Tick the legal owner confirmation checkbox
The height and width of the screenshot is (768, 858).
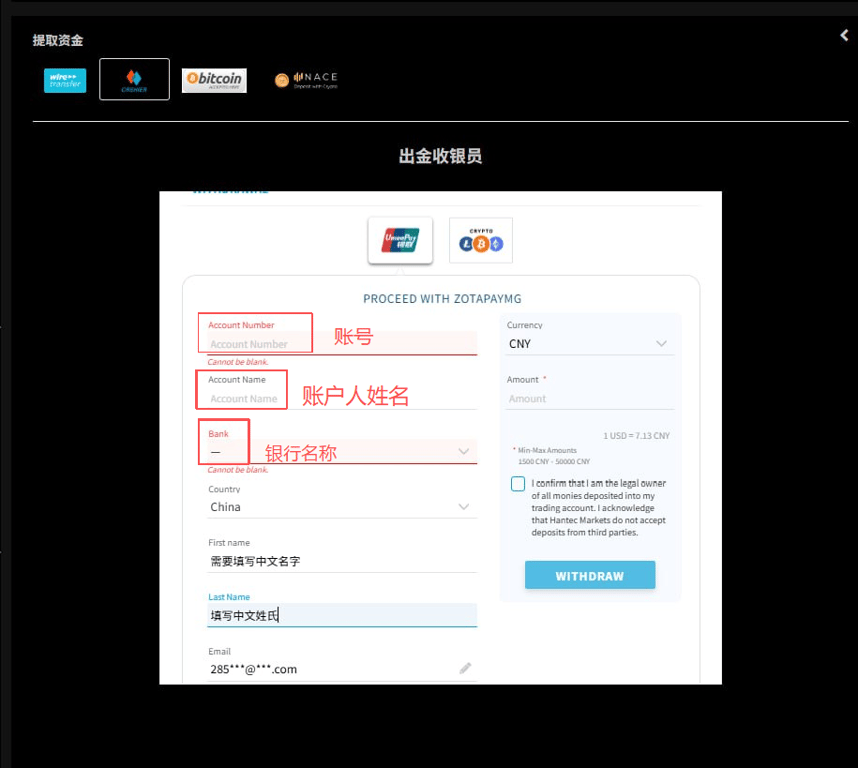click(518, 484)
